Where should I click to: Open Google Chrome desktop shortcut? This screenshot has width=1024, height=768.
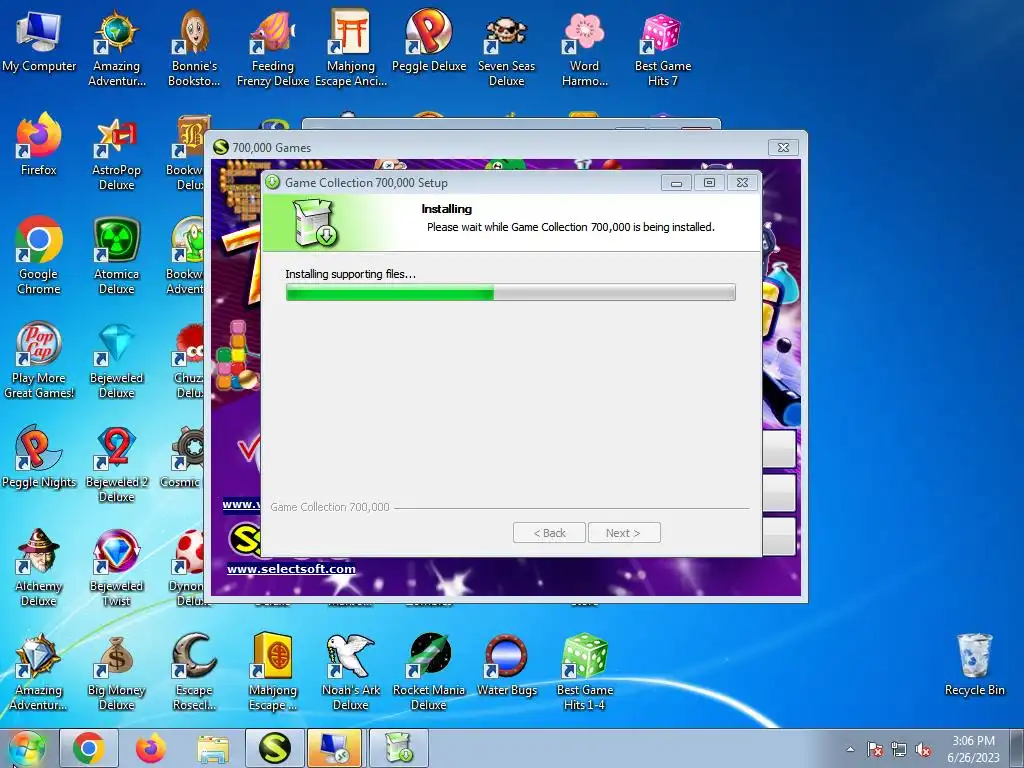[39, 255]
